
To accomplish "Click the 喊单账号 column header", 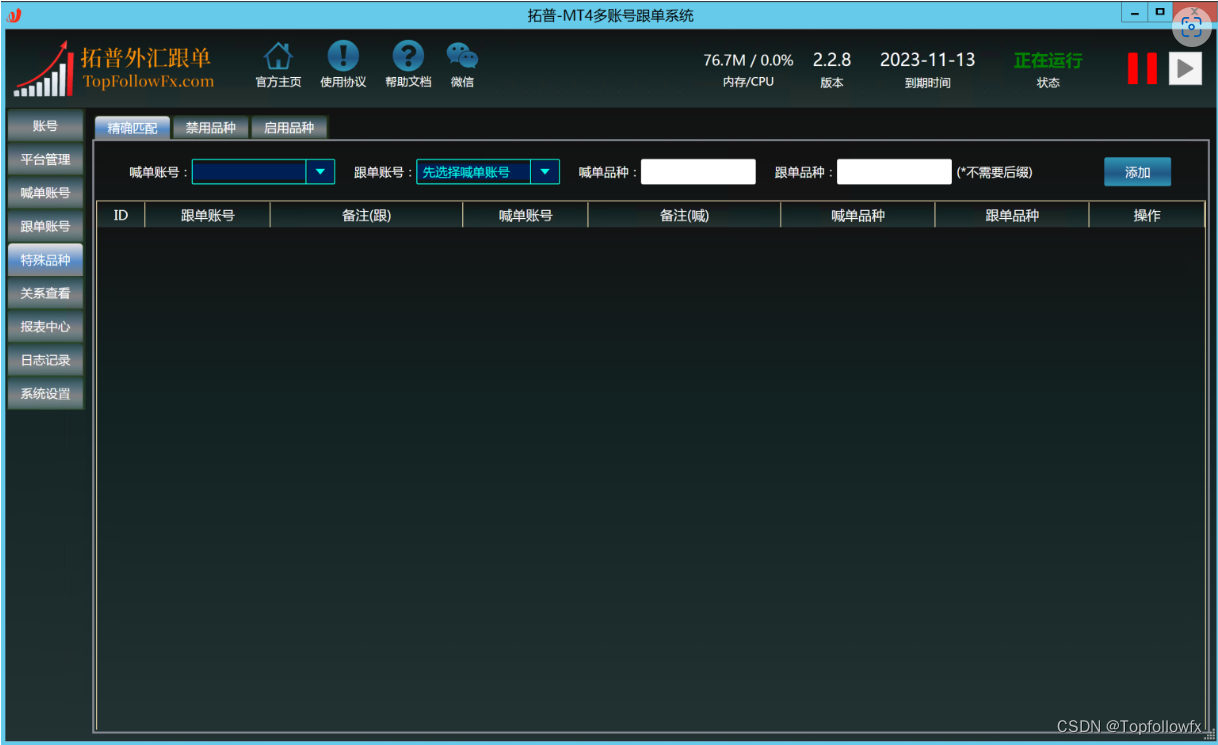I will click(x=526, y=215).
